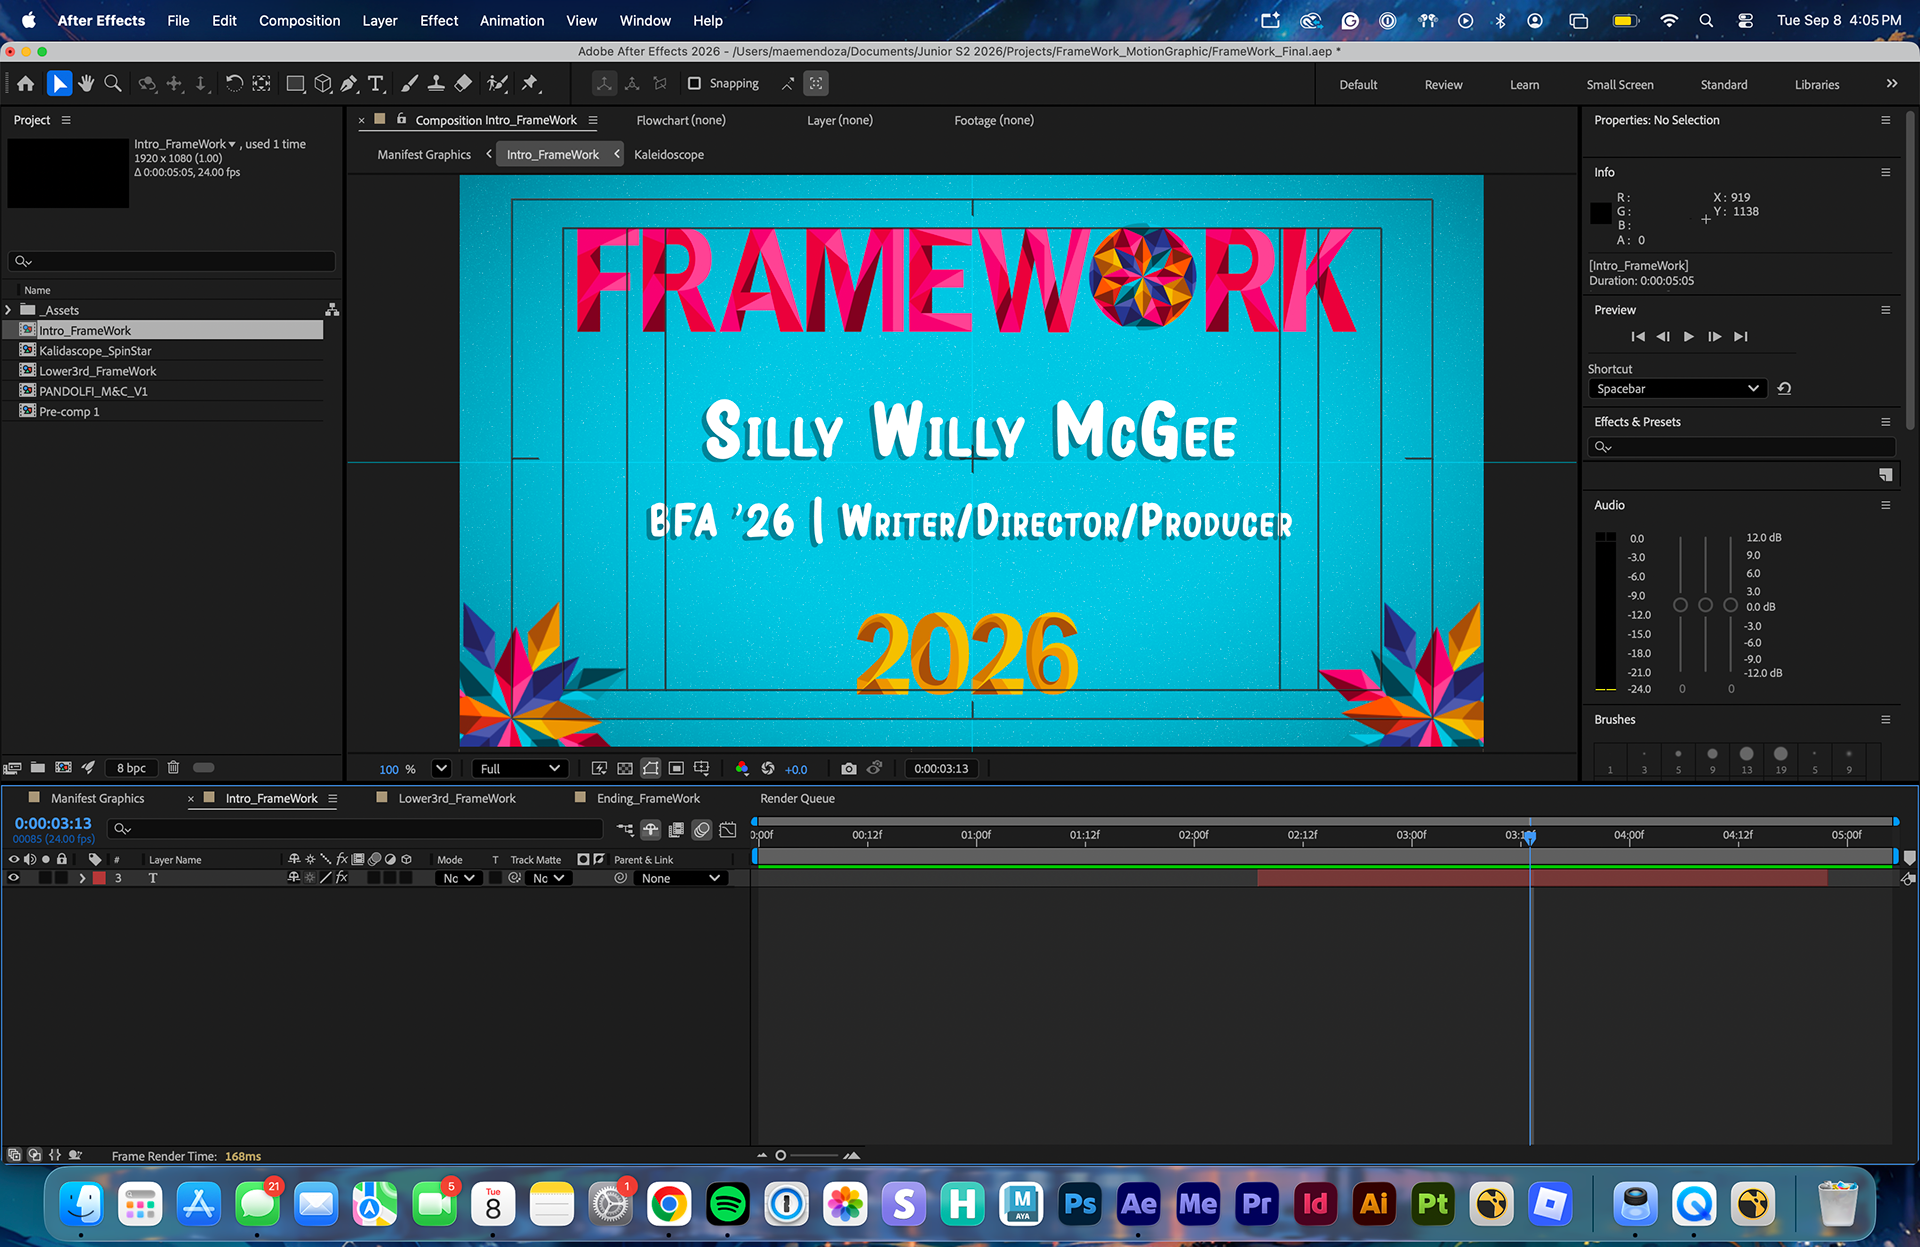The height and width of the screenshot is (1247, 1920).
Task: Open the layer 3 Track Matte dropdown
Action: (x=548, y=878)
